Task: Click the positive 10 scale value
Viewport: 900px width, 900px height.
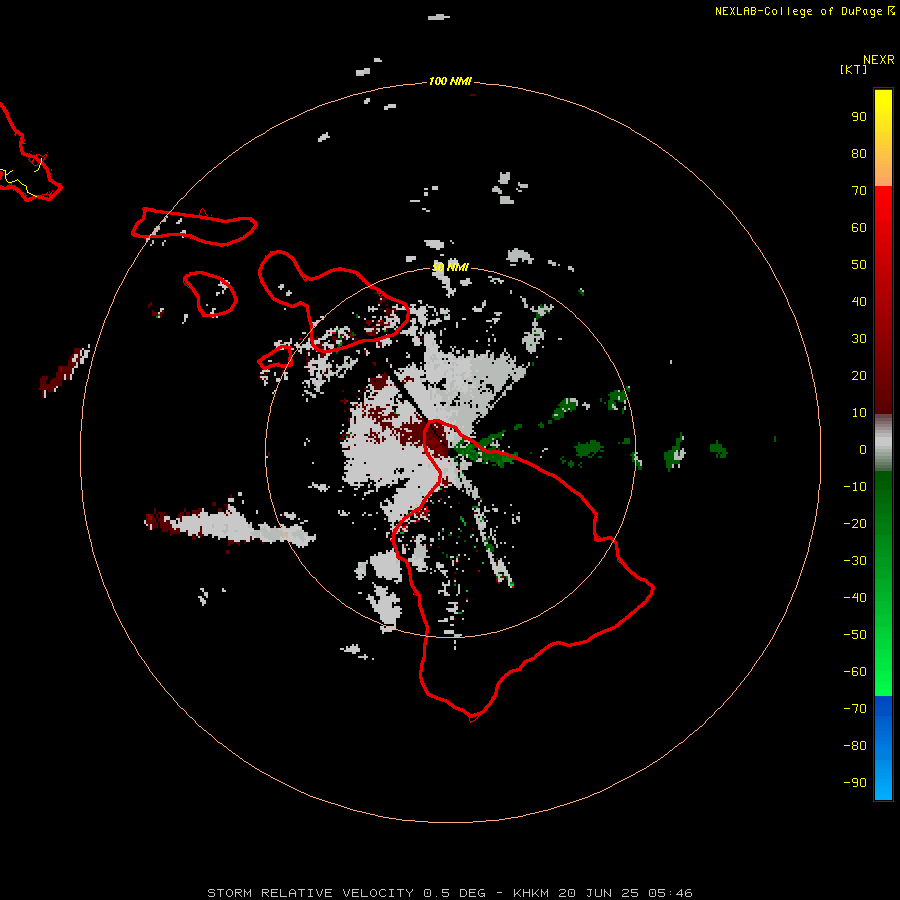Action: 859,413
